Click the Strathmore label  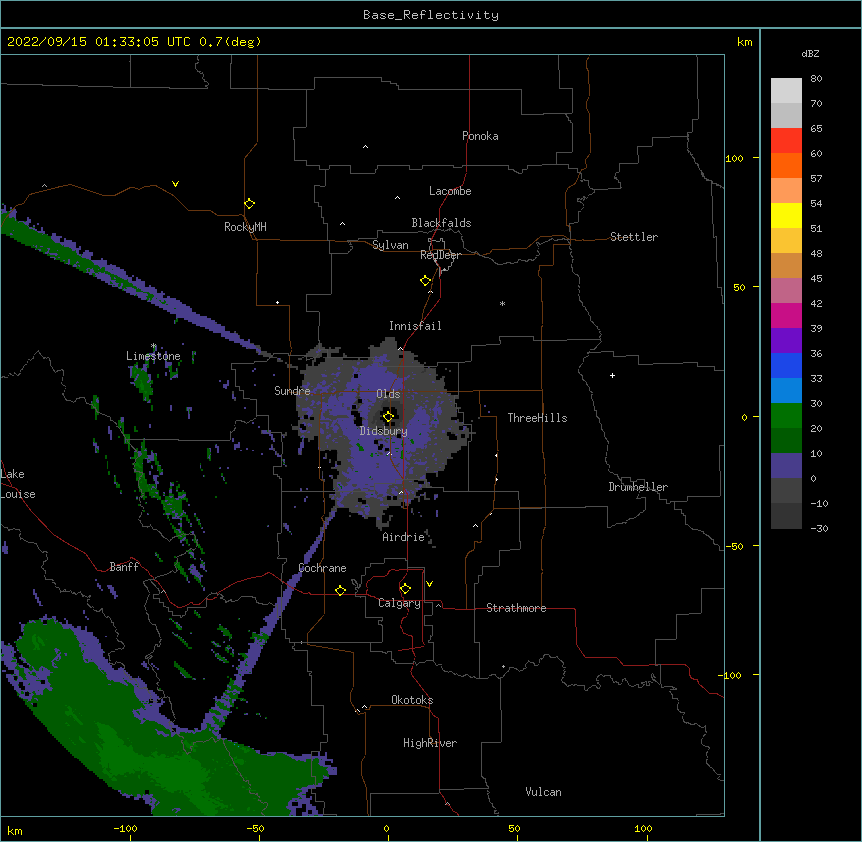pyautogui.click(x=516, y=608)
